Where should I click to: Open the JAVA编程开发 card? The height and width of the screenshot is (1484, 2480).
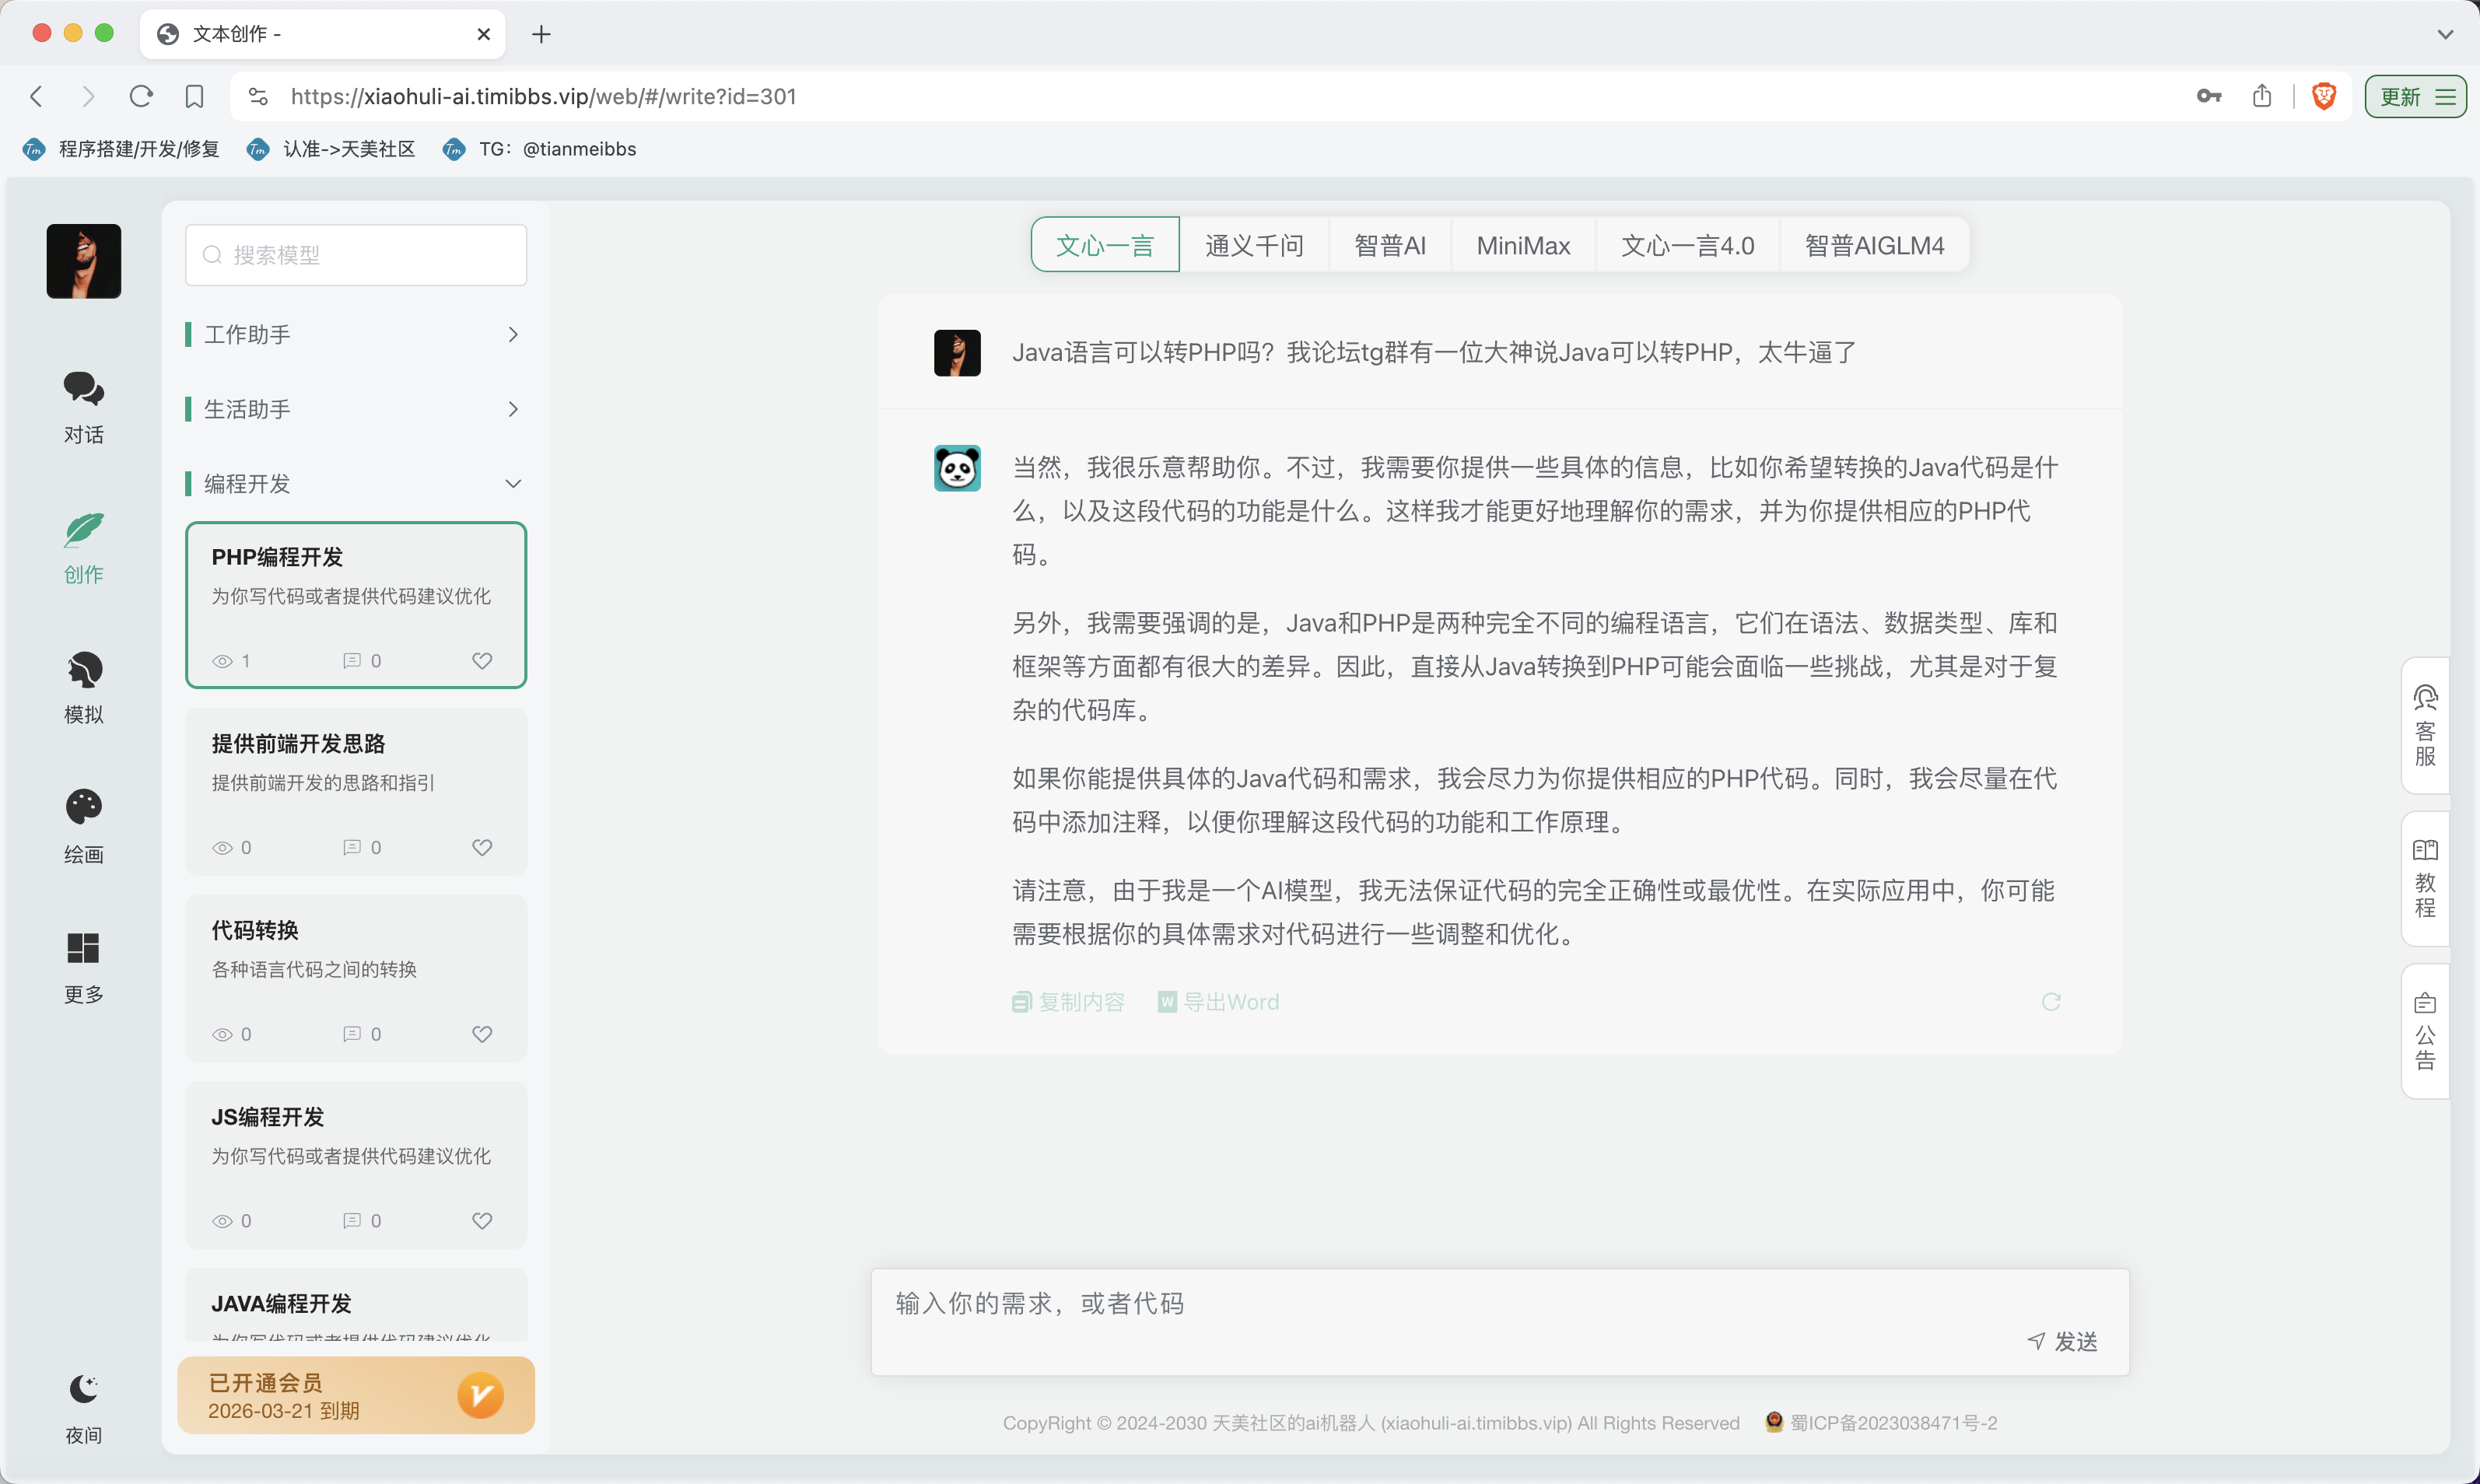click(356, 1305)
